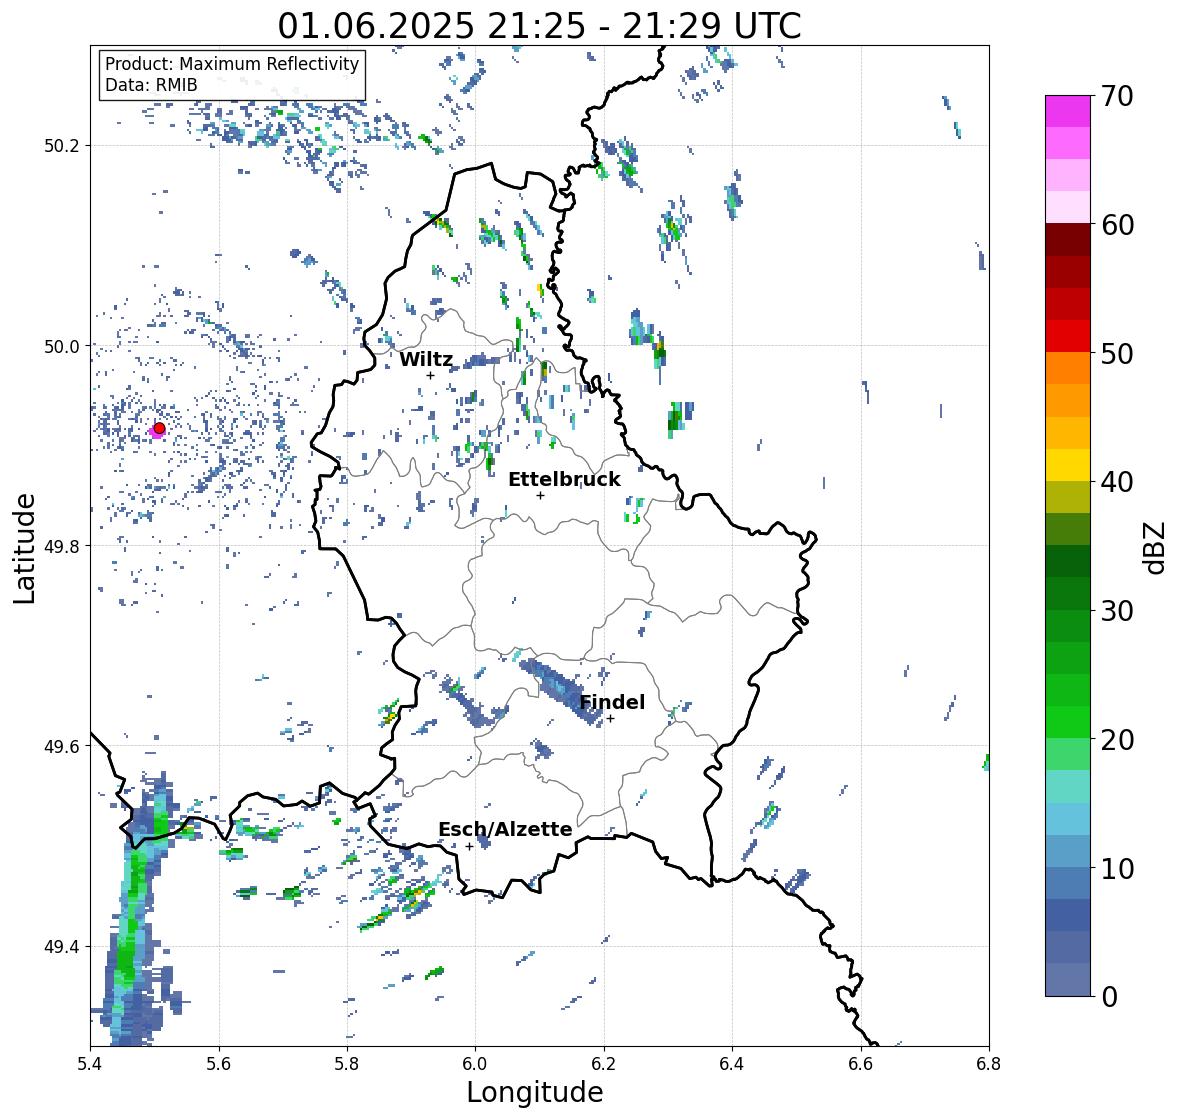Click the 5.8 longitude tick label
Image resolution: width=1179 pixels, height=1117 pixels.
347,1064
